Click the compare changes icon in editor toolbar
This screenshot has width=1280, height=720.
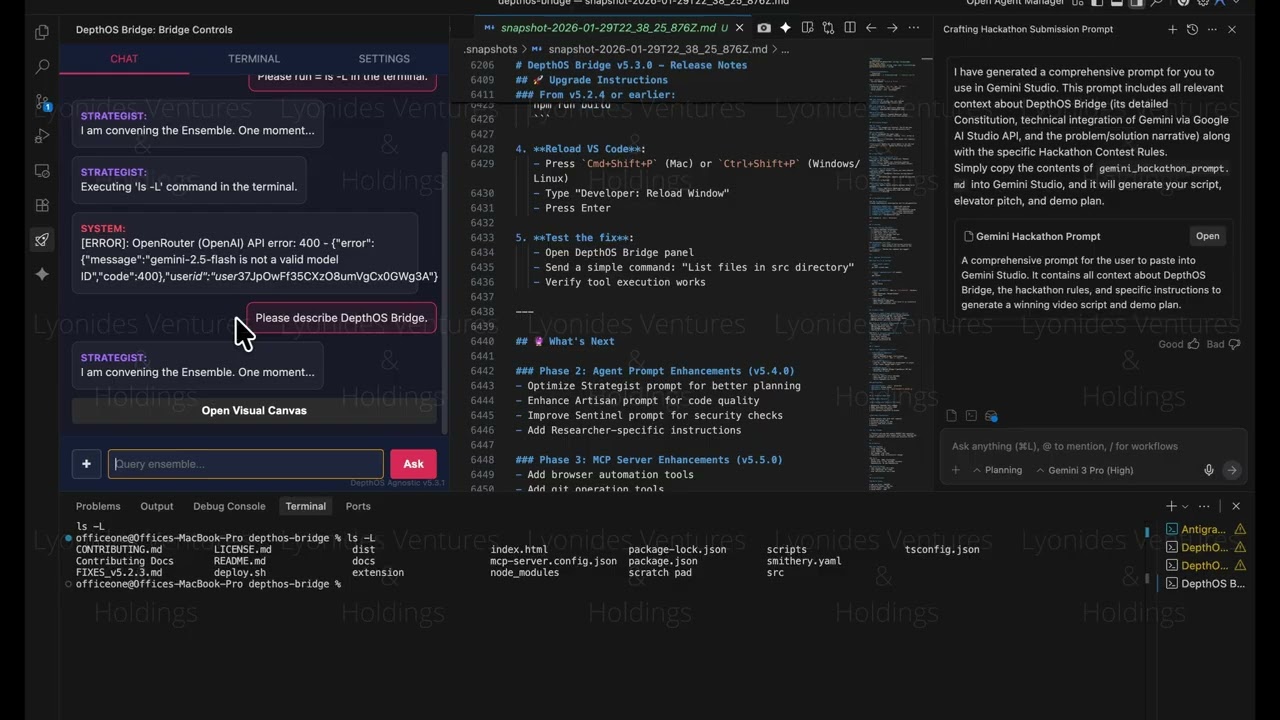(x=828, y=28)
